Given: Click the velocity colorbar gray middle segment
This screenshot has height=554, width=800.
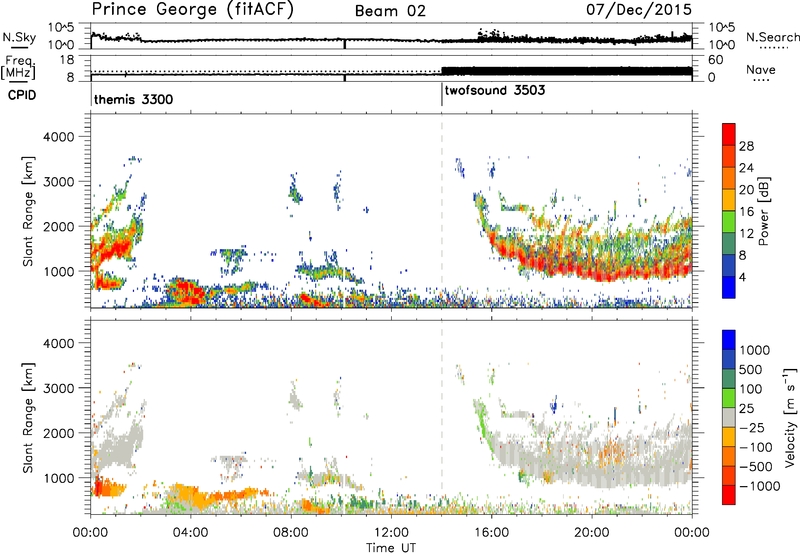Looking at the screenshot, I should pyautogui.click(x=729, y=417).
